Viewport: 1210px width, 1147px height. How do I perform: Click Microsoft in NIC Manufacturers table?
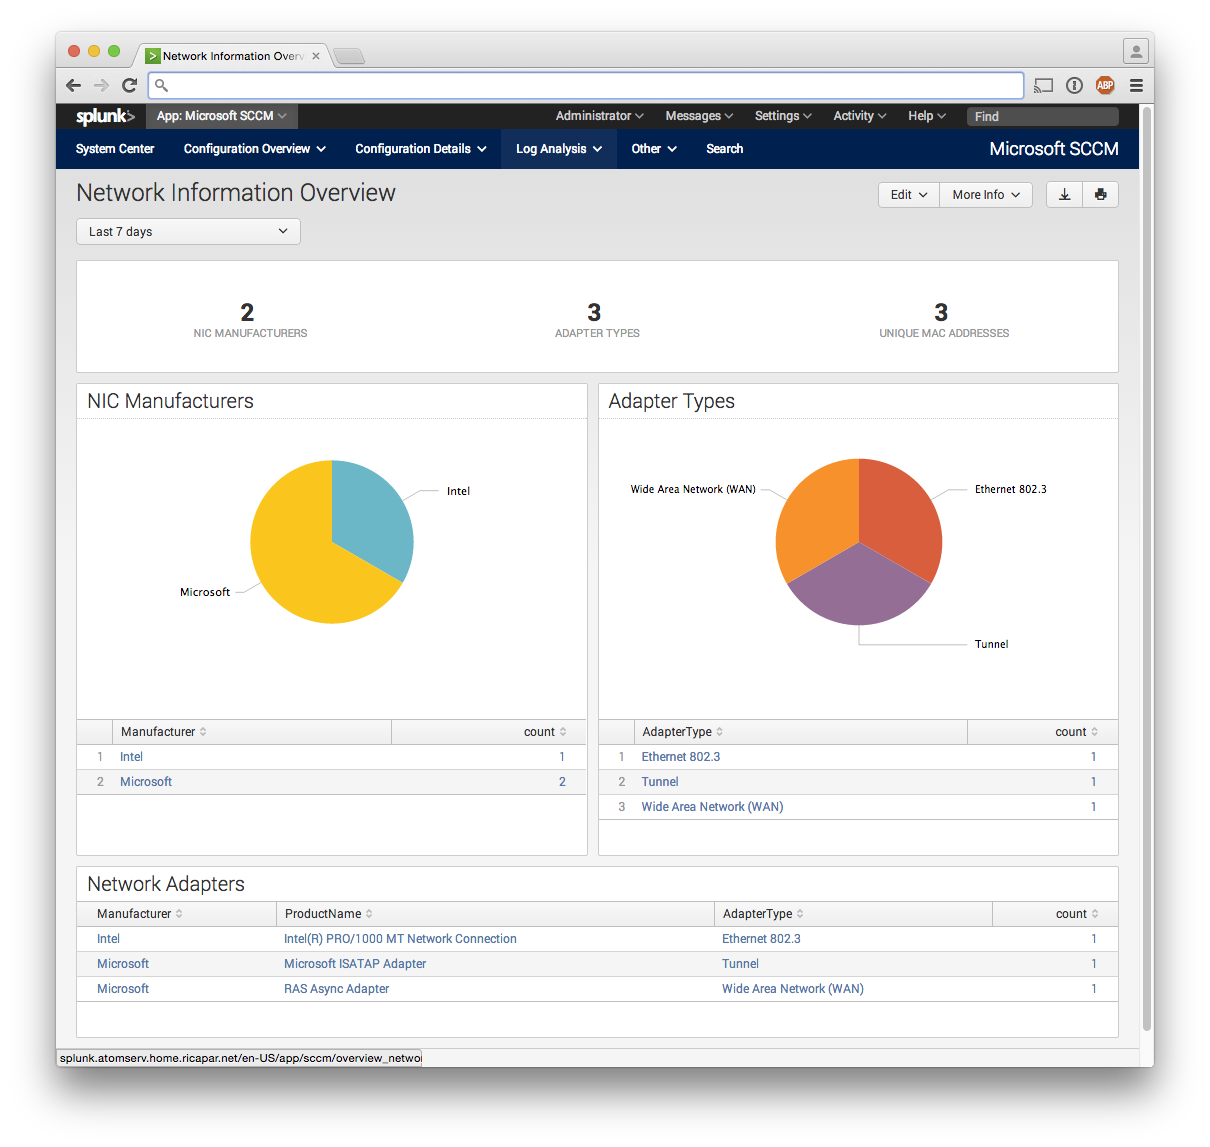coord(146,782)
